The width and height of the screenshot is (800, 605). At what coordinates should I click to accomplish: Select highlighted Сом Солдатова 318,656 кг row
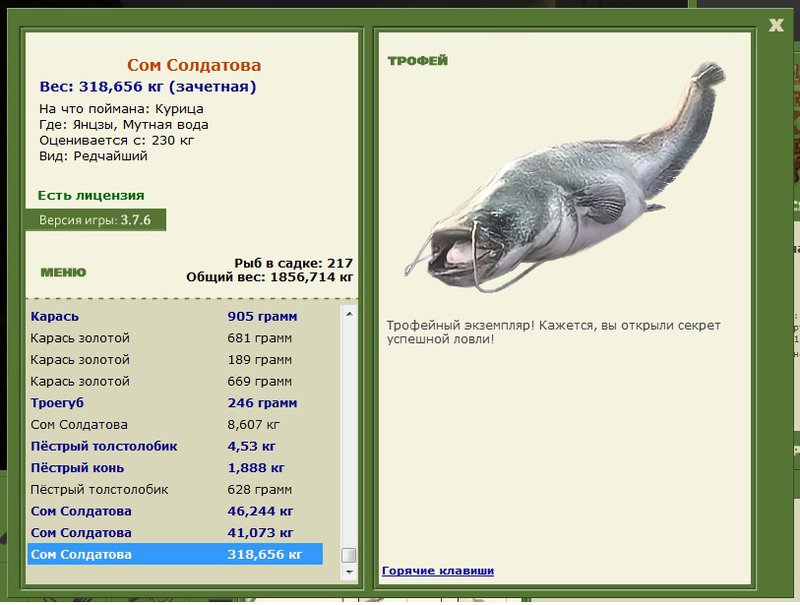[x=175, y=554]
